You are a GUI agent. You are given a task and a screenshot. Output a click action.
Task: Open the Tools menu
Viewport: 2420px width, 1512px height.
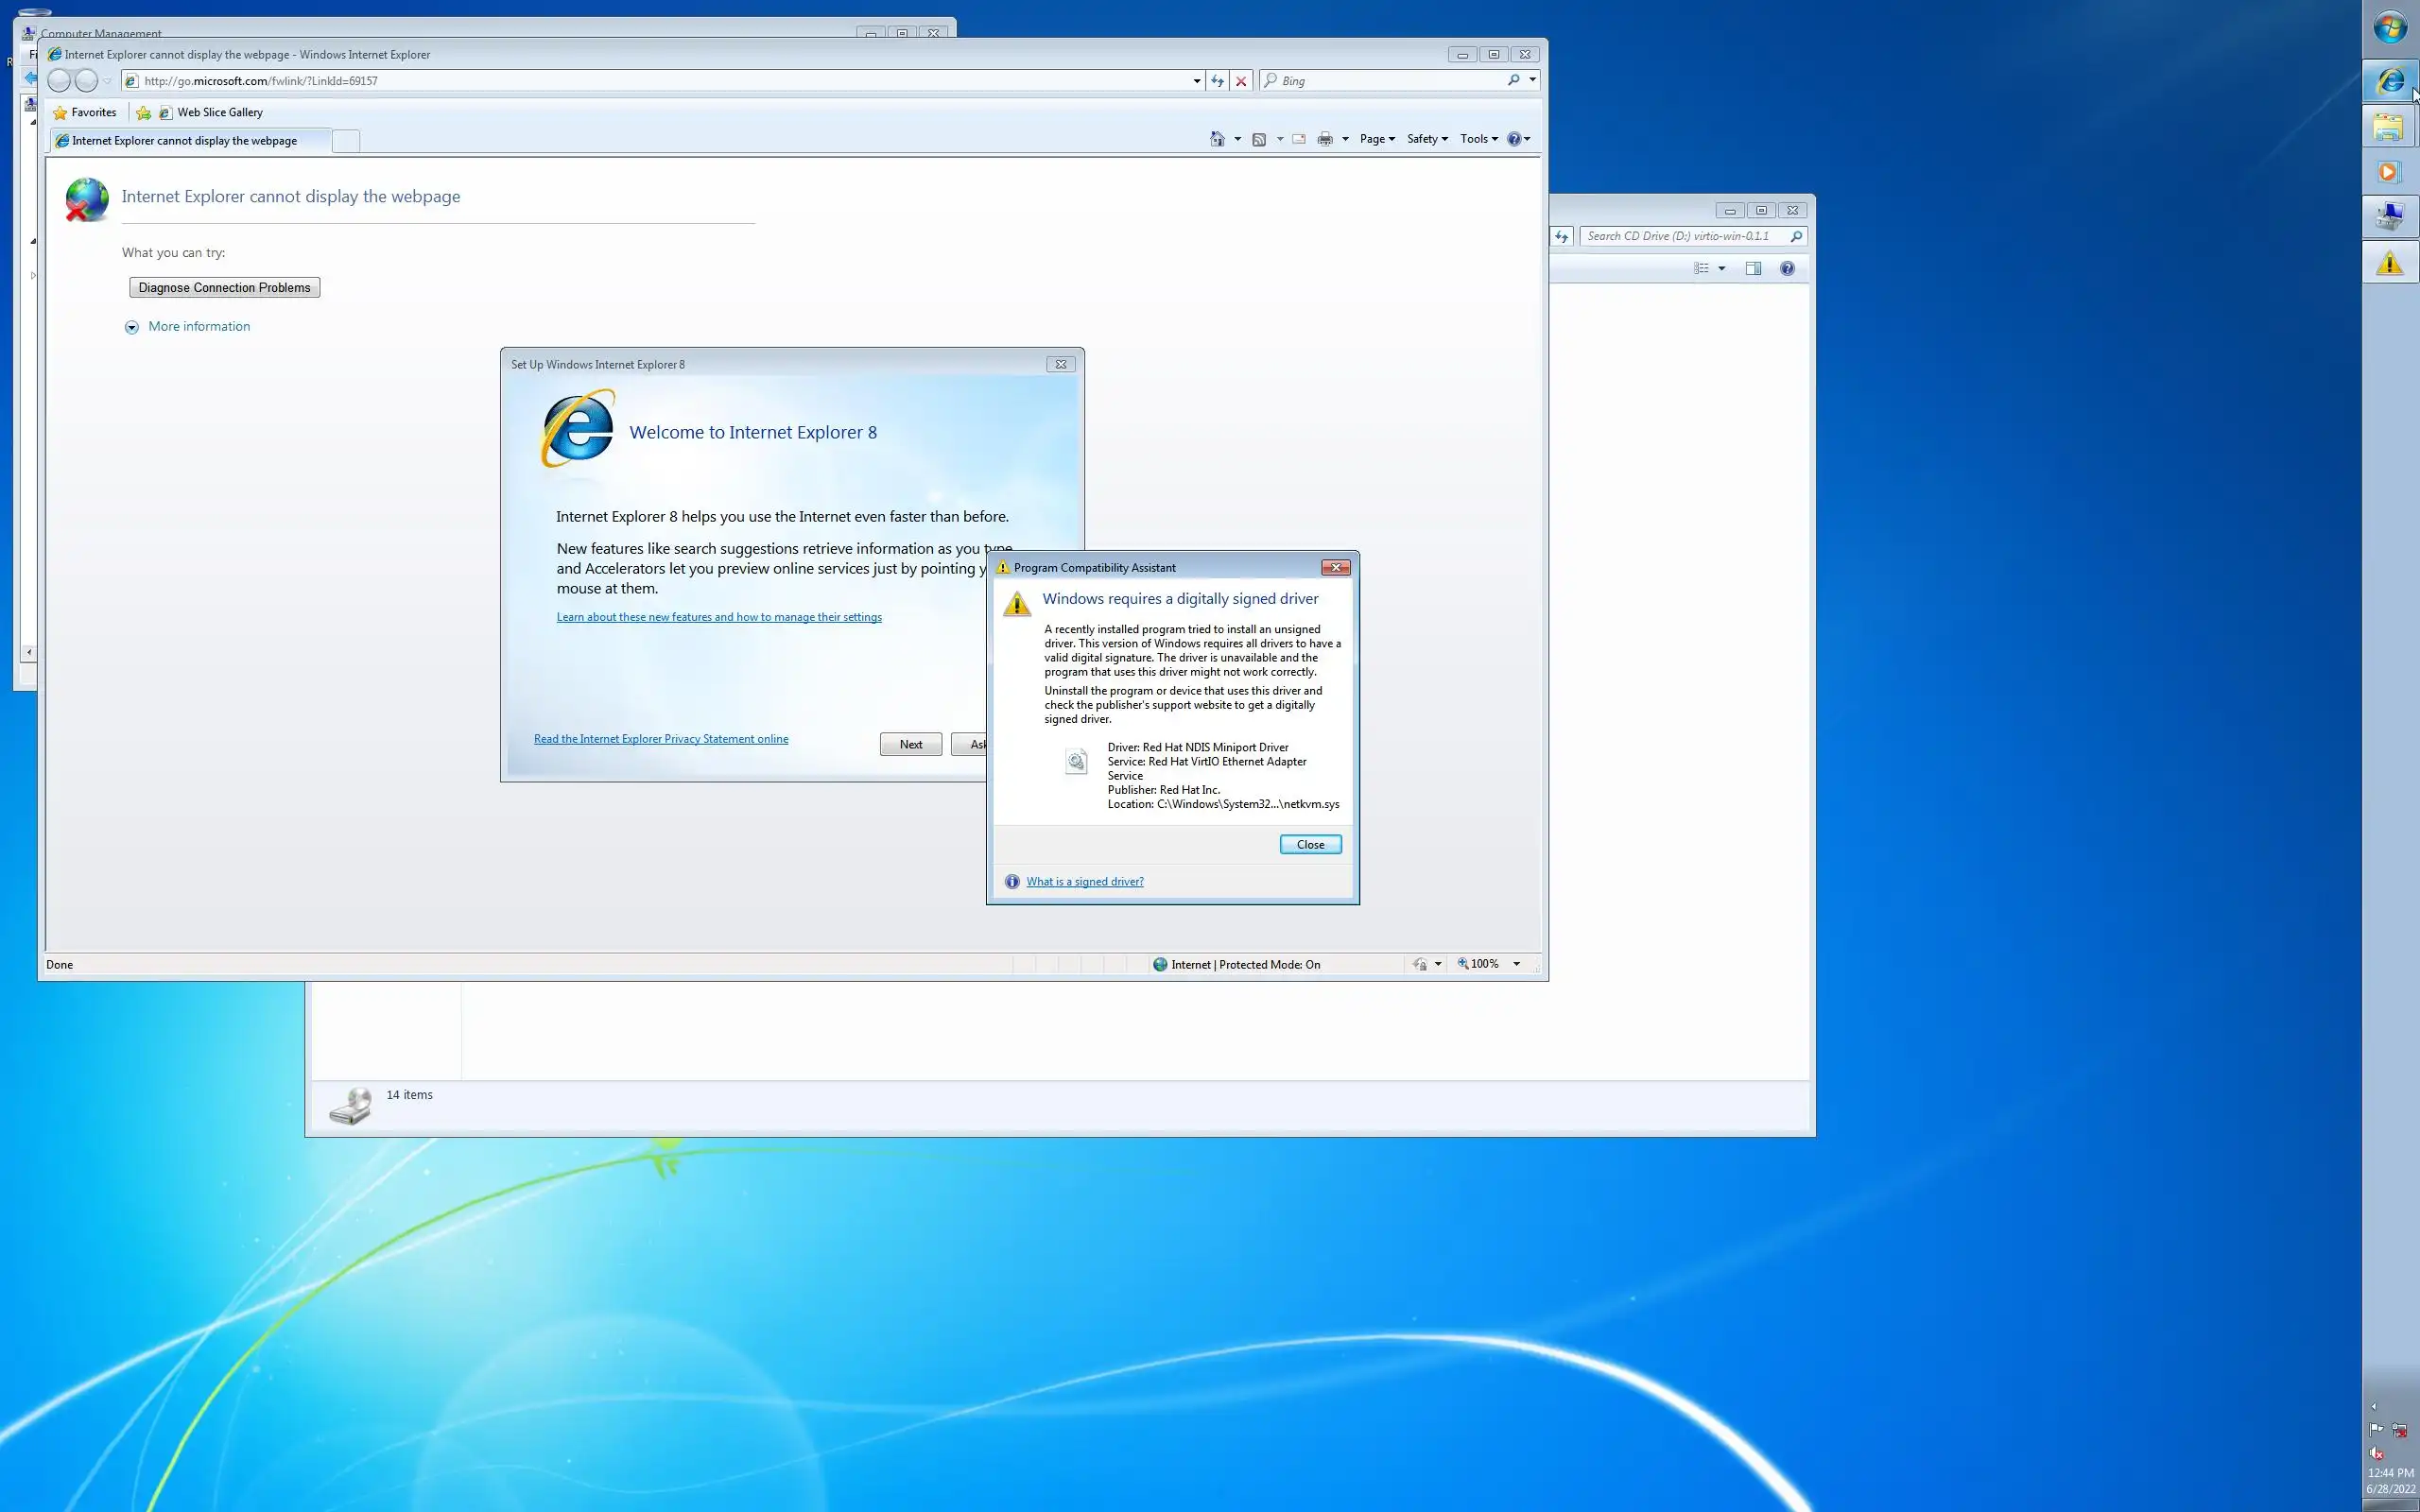1478,139
